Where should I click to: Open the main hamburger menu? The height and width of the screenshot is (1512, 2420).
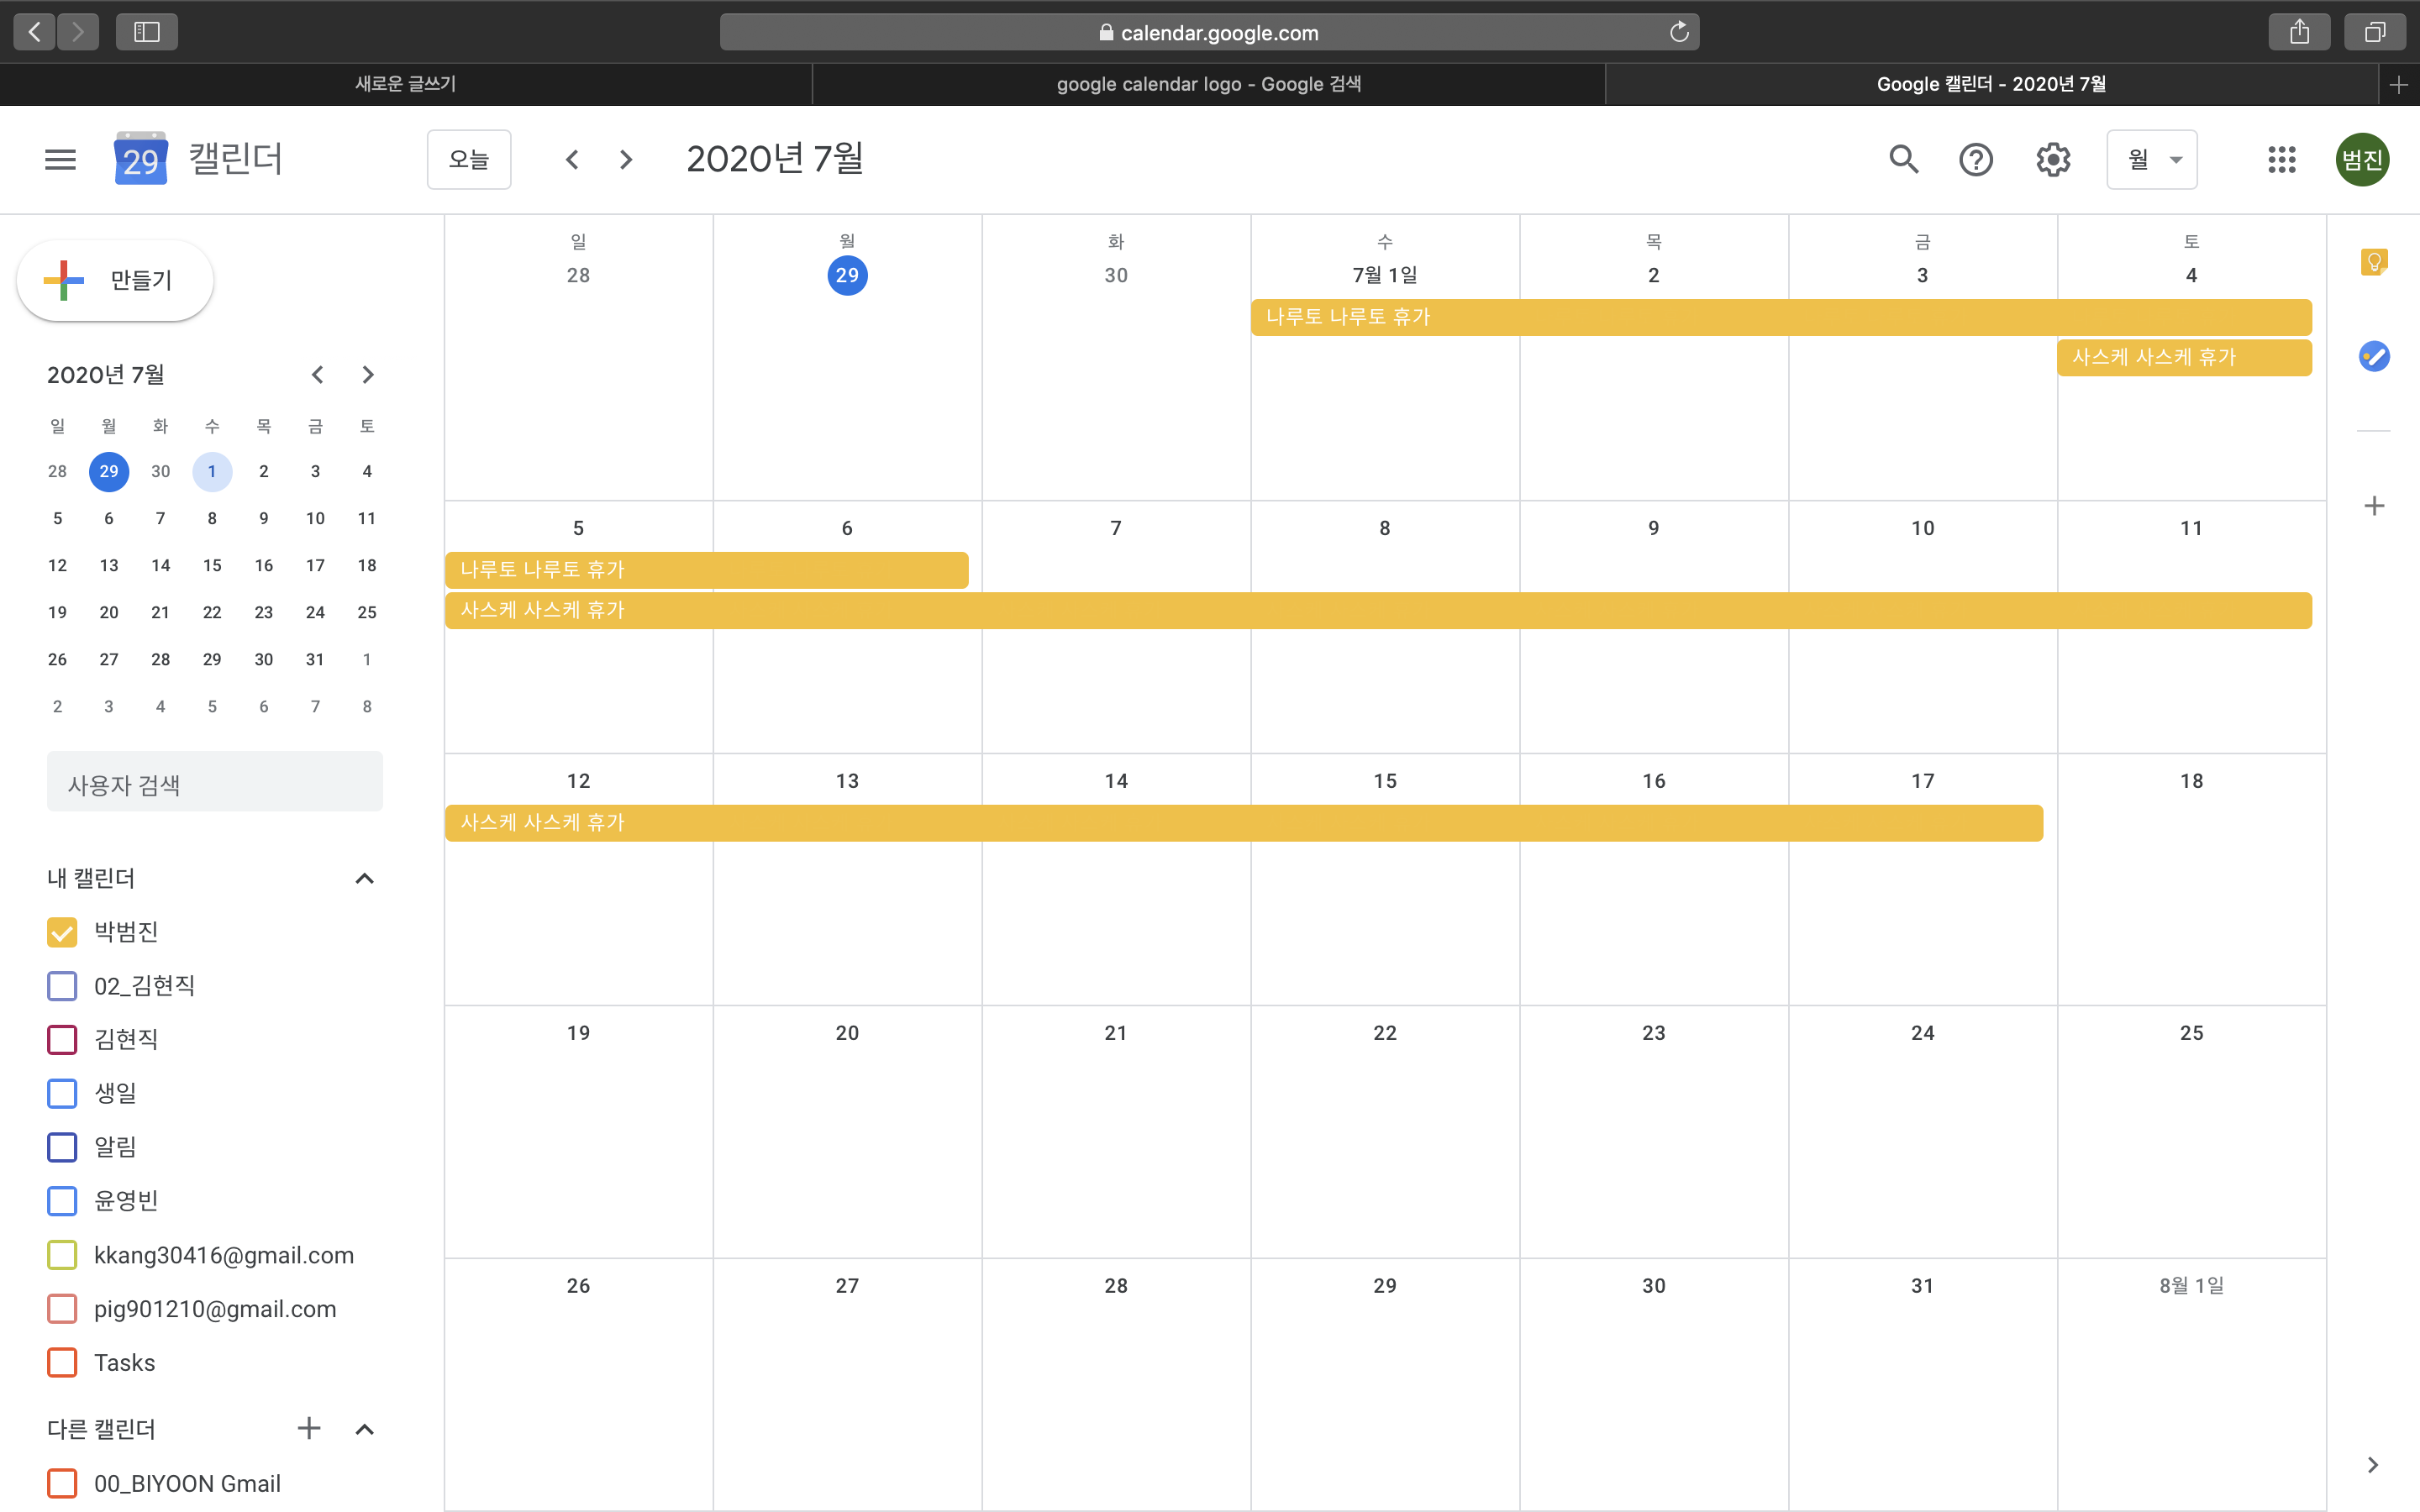(60, 159)
